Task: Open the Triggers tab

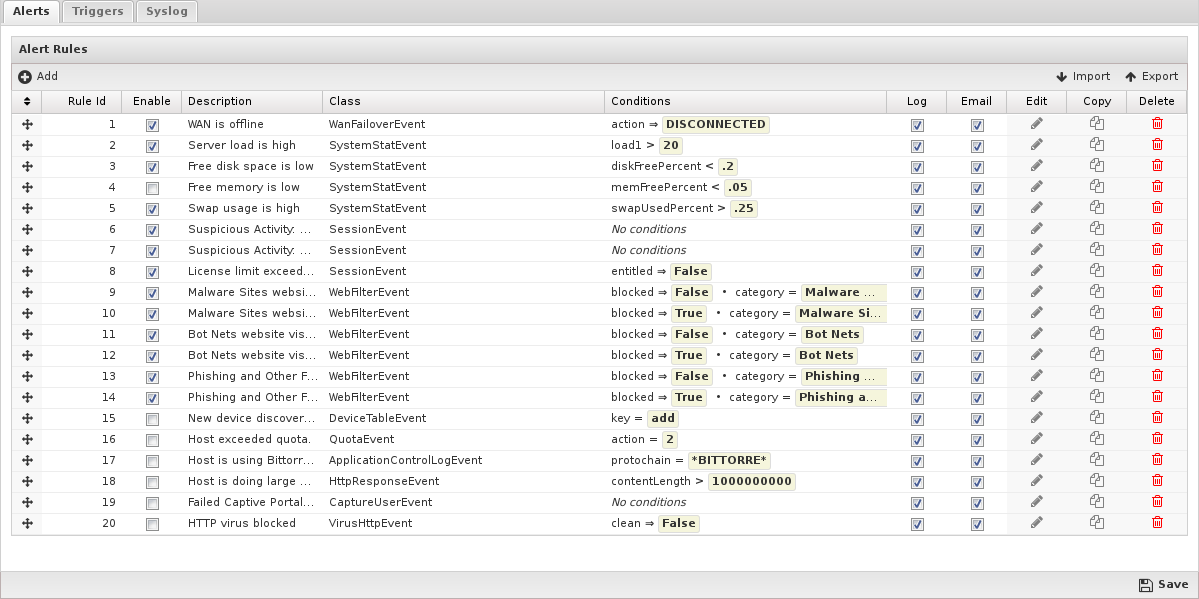Action: (x=98, y=11)
